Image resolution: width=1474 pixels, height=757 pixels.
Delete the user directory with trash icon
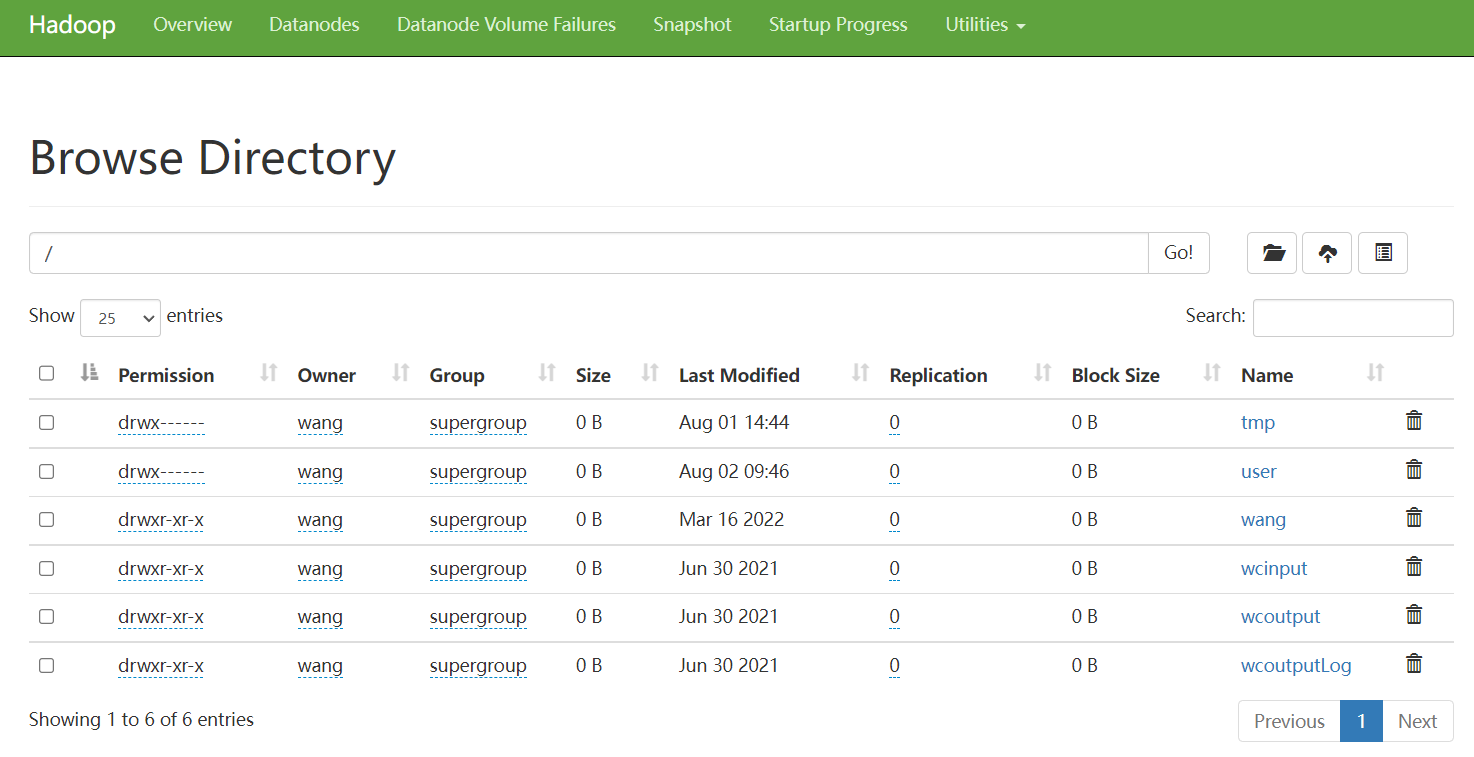pos(1414,469)
